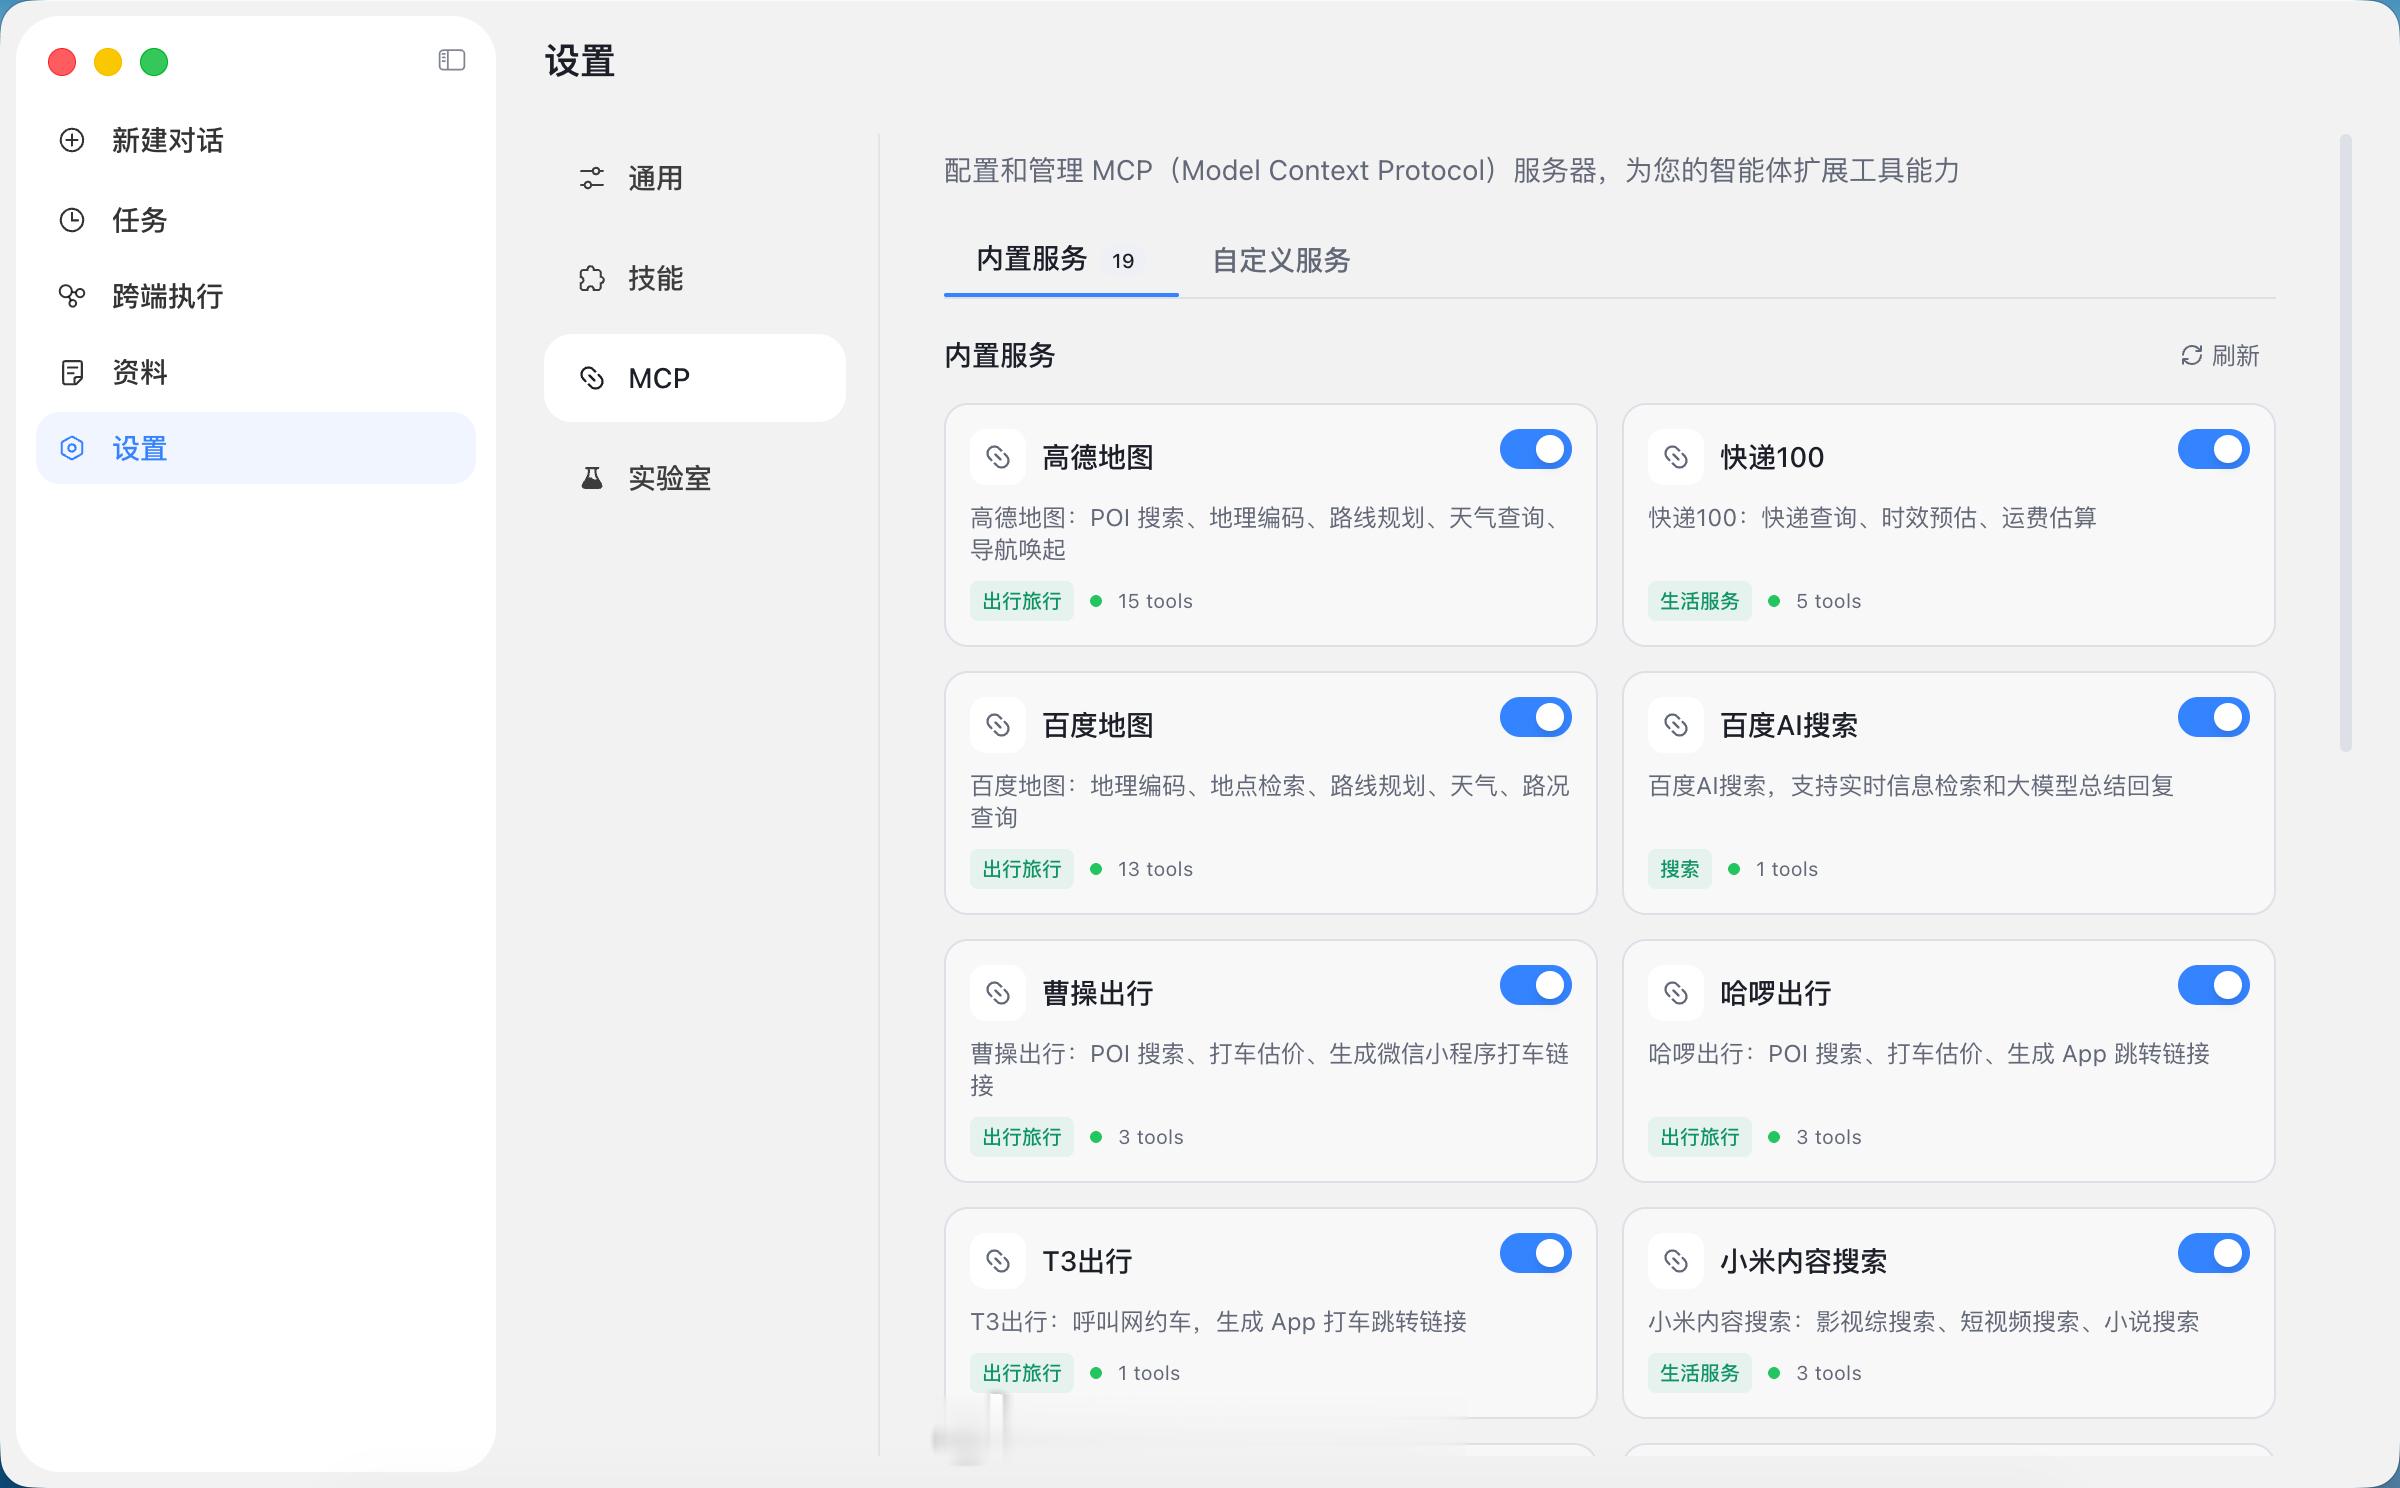Open the 通用 settings section
The height and width of the screenshot is (1488, 2400).
click(x=655, y=178)
